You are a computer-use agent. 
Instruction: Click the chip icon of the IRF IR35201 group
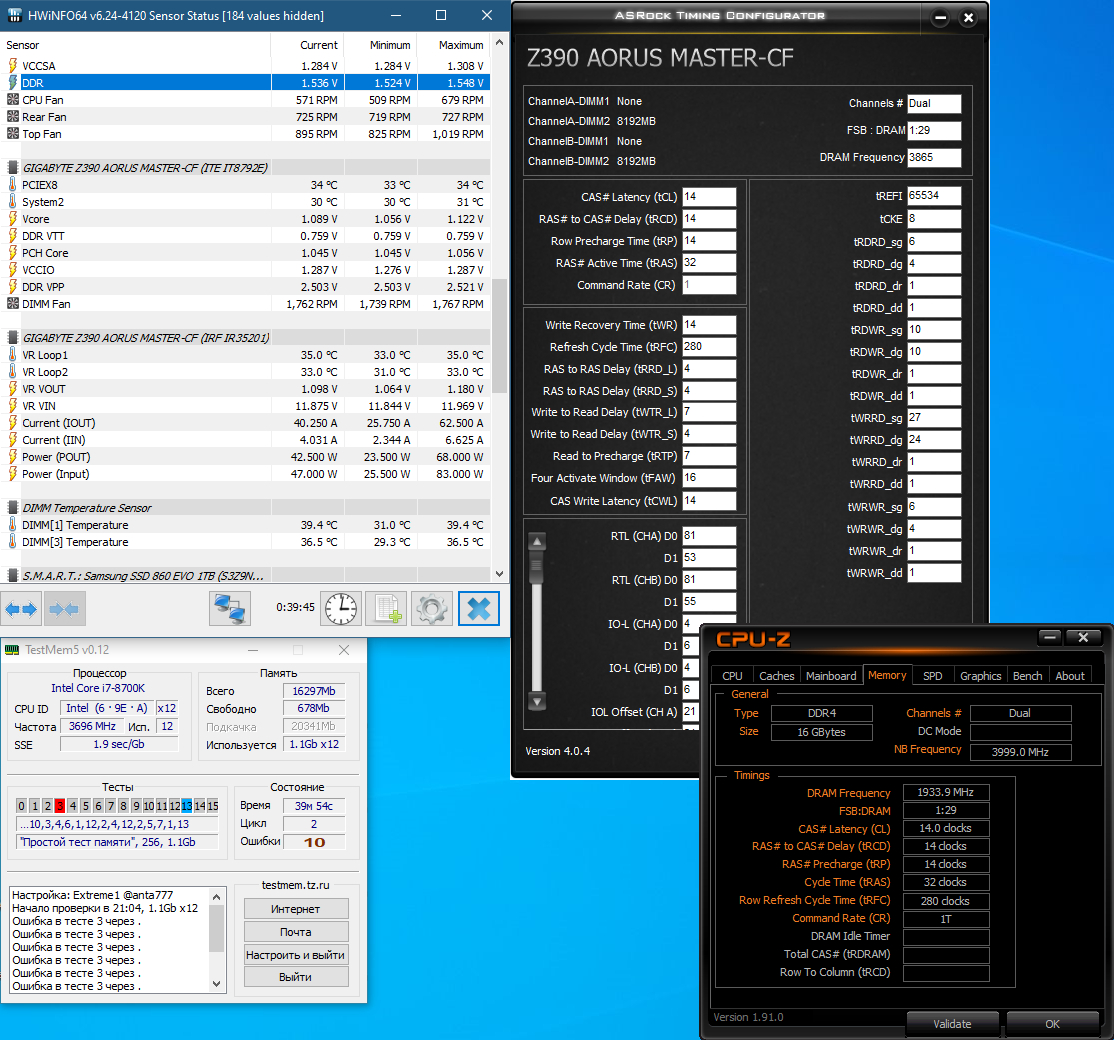click(x=12, y=337)
